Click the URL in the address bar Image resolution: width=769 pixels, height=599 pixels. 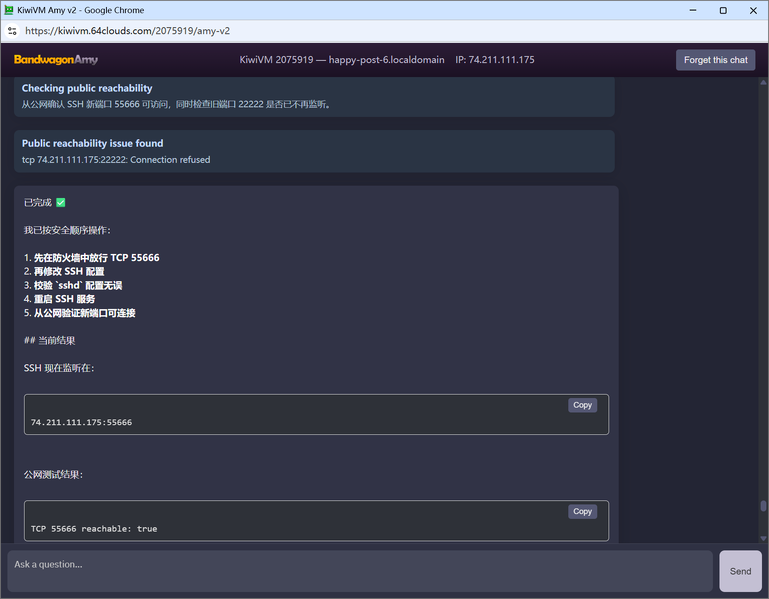coord(128,31)
